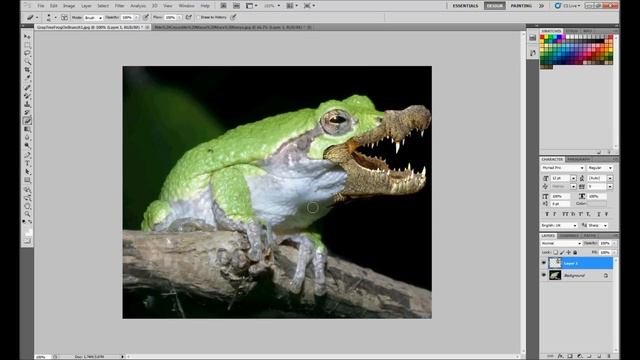Select the Gradient tool

[27, 129]
